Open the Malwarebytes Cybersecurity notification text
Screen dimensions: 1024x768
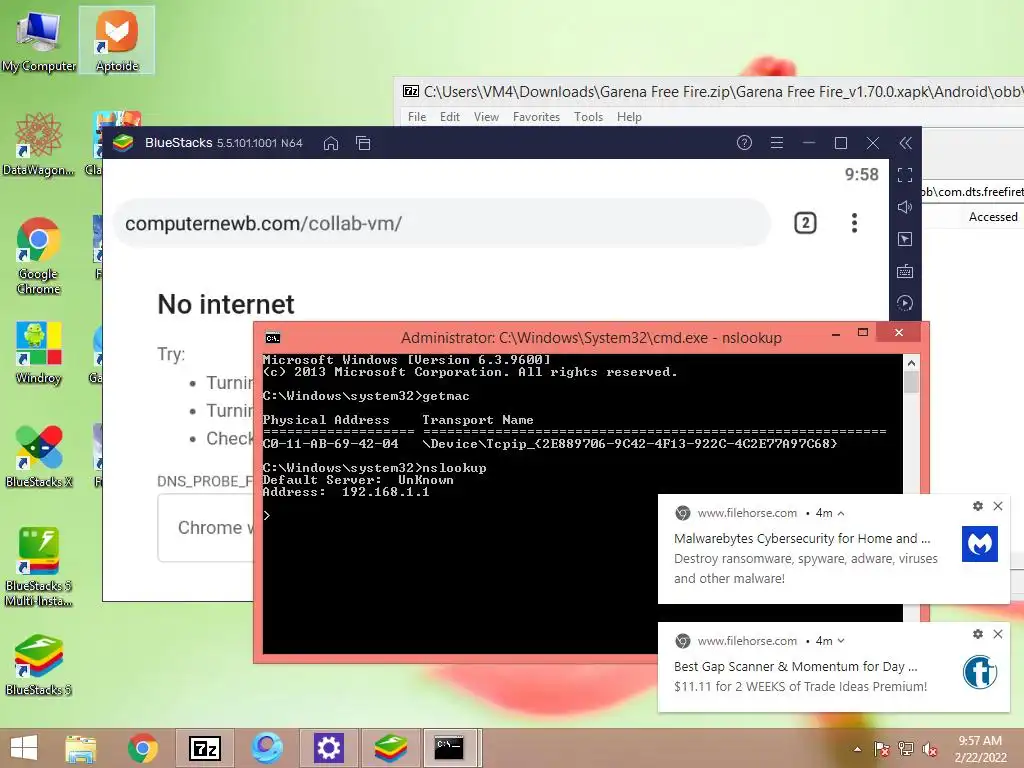[x=802, y=539]
